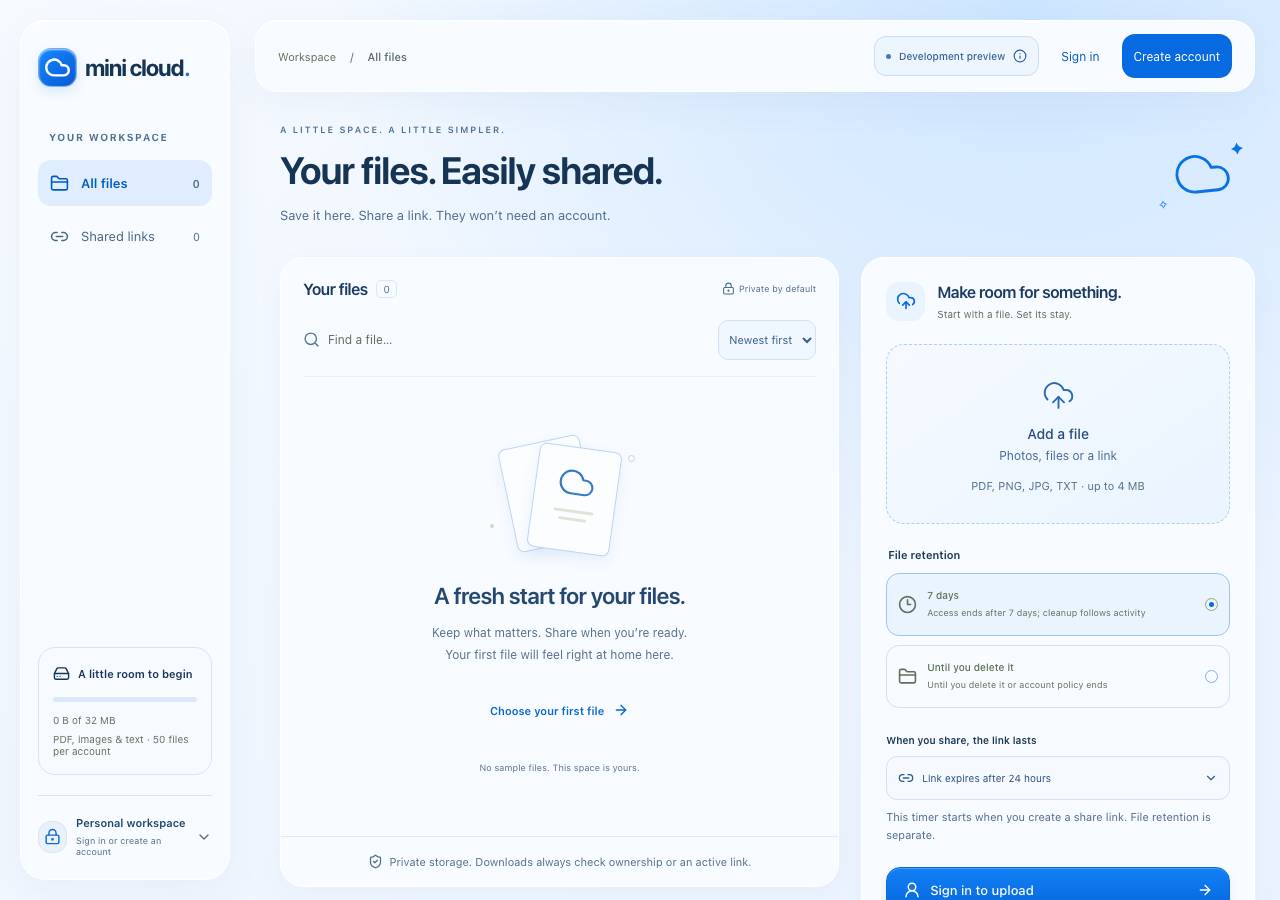
Task: Expand the Personal workspace chevron
Action: (204, 837)
